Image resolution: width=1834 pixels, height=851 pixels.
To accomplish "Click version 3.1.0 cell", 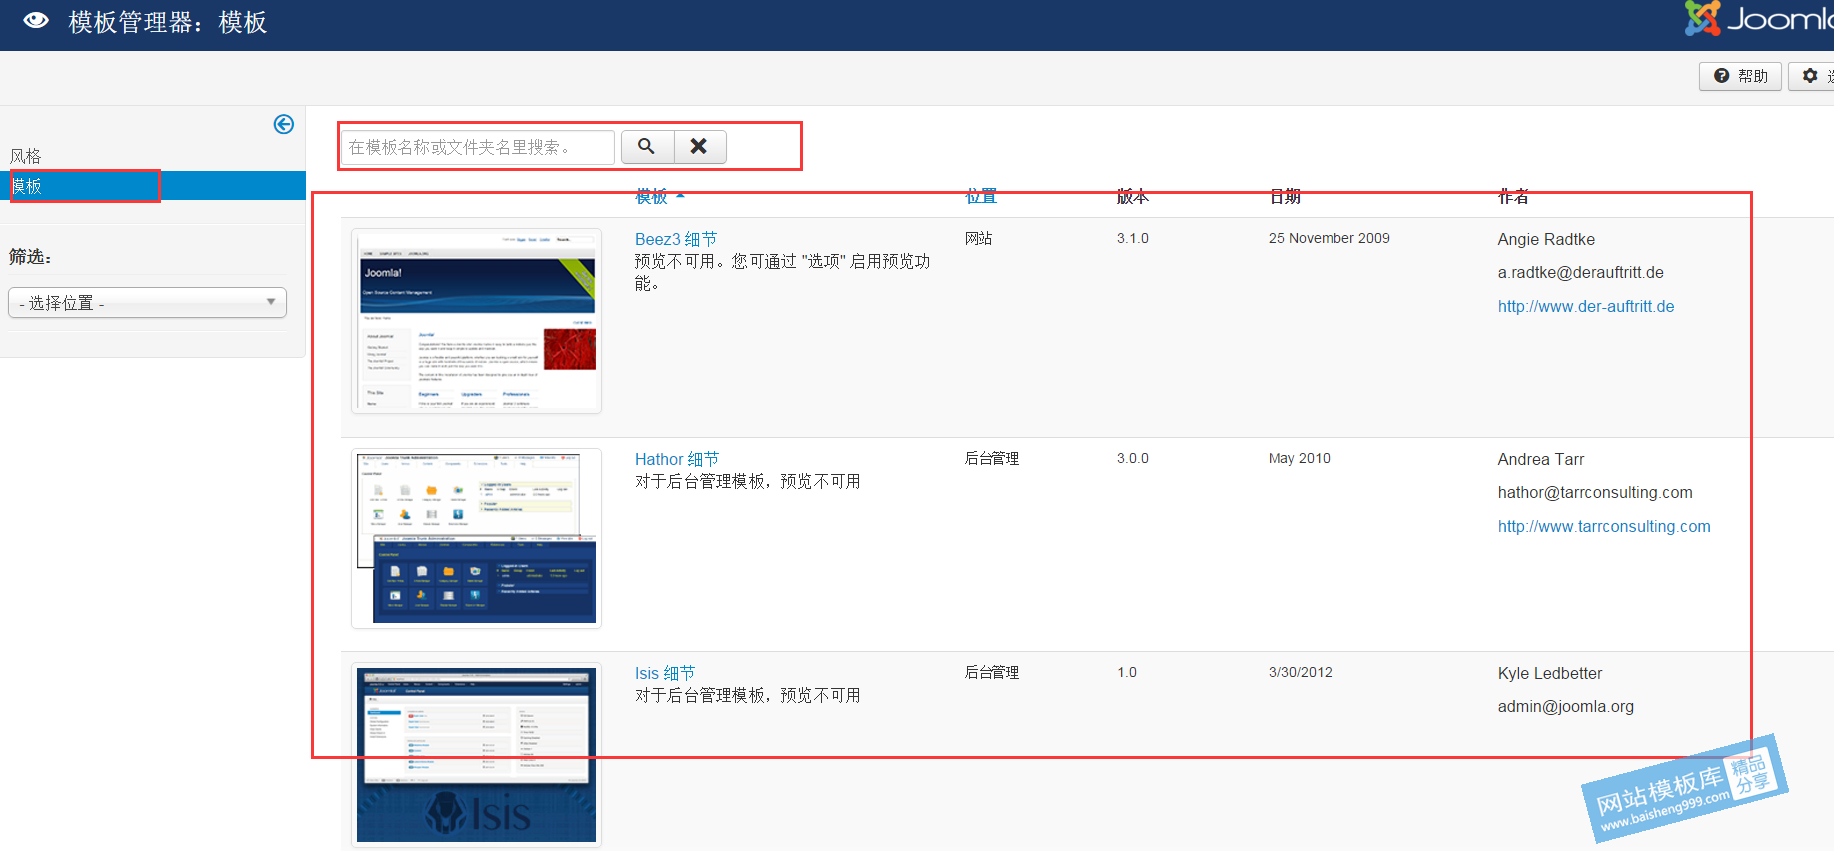I will point(1133,238).
